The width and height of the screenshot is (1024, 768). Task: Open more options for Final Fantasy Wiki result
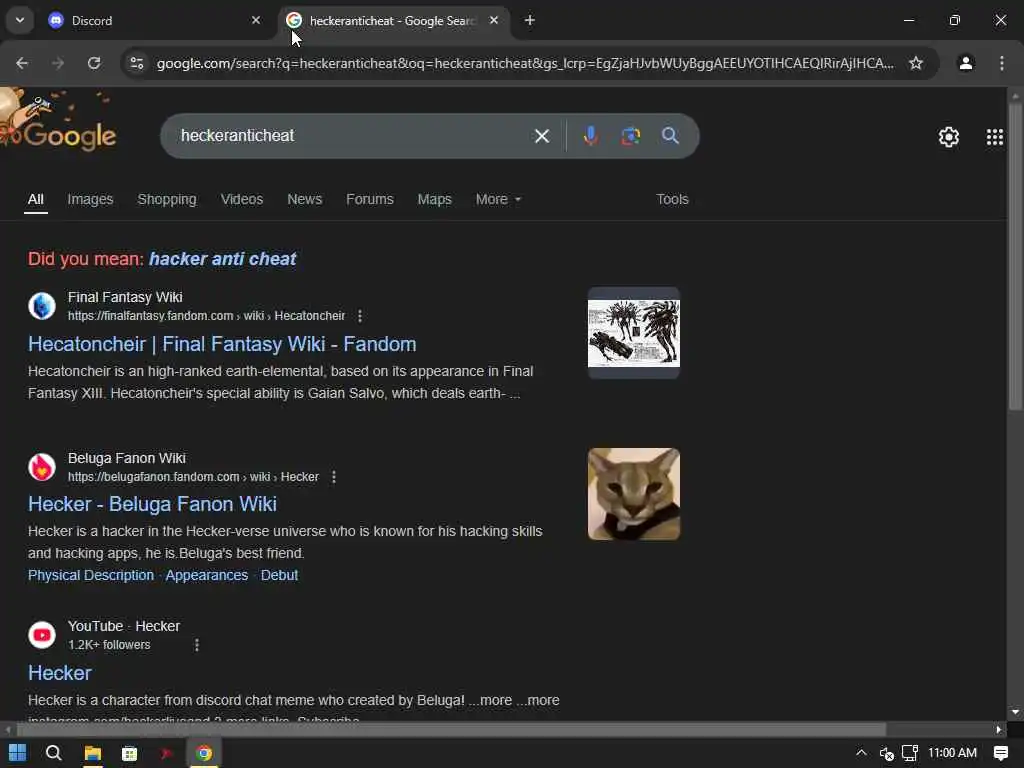(360, 316)
